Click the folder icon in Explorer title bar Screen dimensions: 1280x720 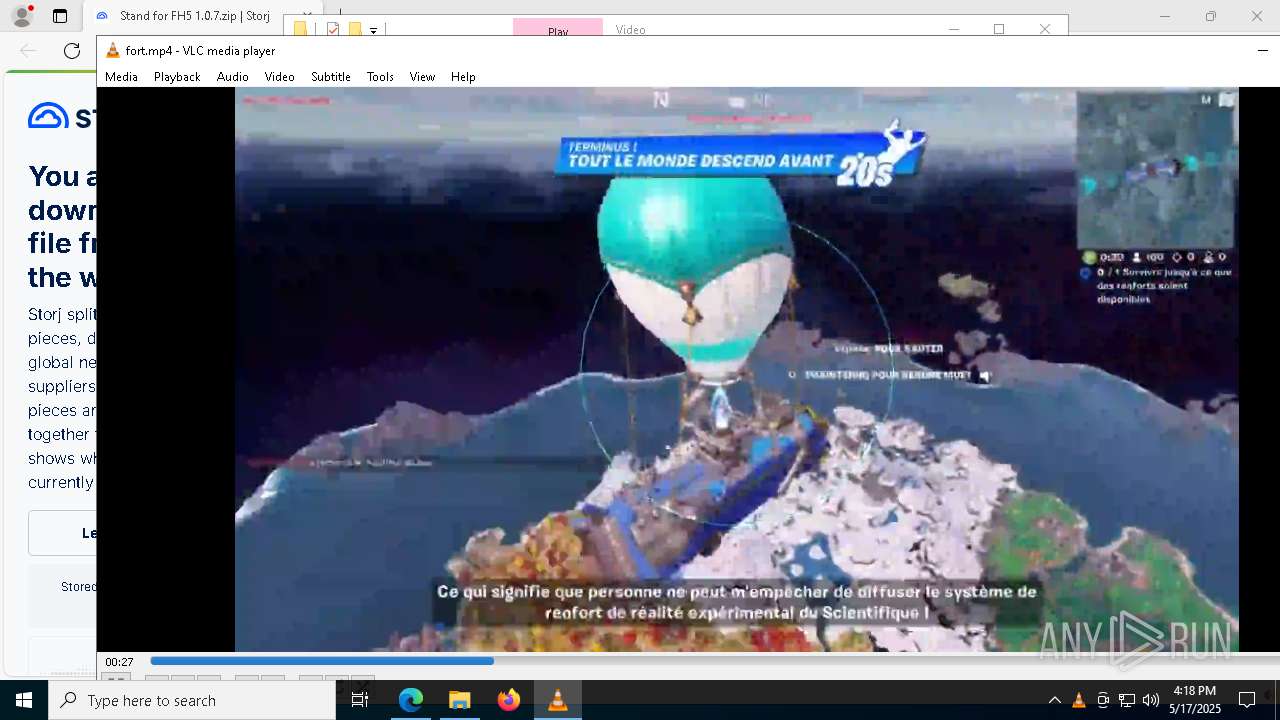point(301,30)
